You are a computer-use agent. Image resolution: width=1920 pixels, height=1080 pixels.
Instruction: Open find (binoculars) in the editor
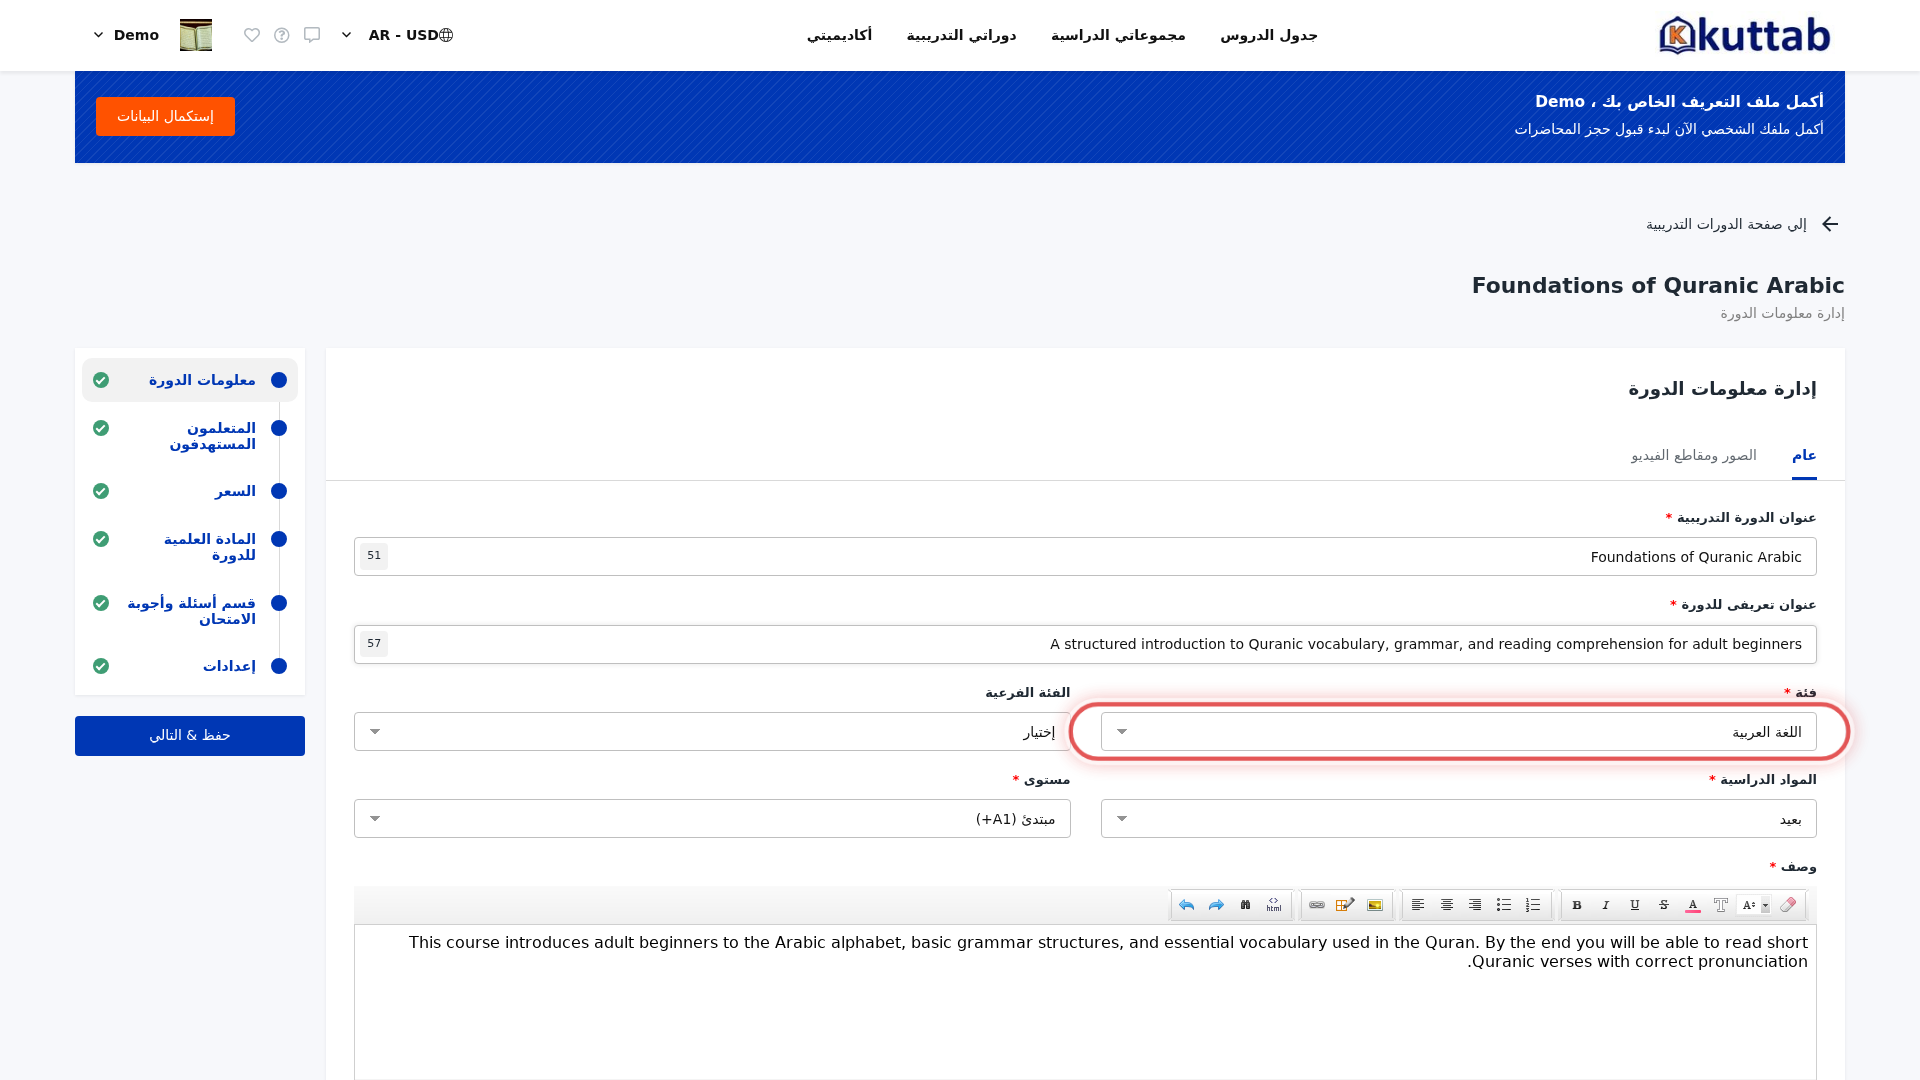1245,905
